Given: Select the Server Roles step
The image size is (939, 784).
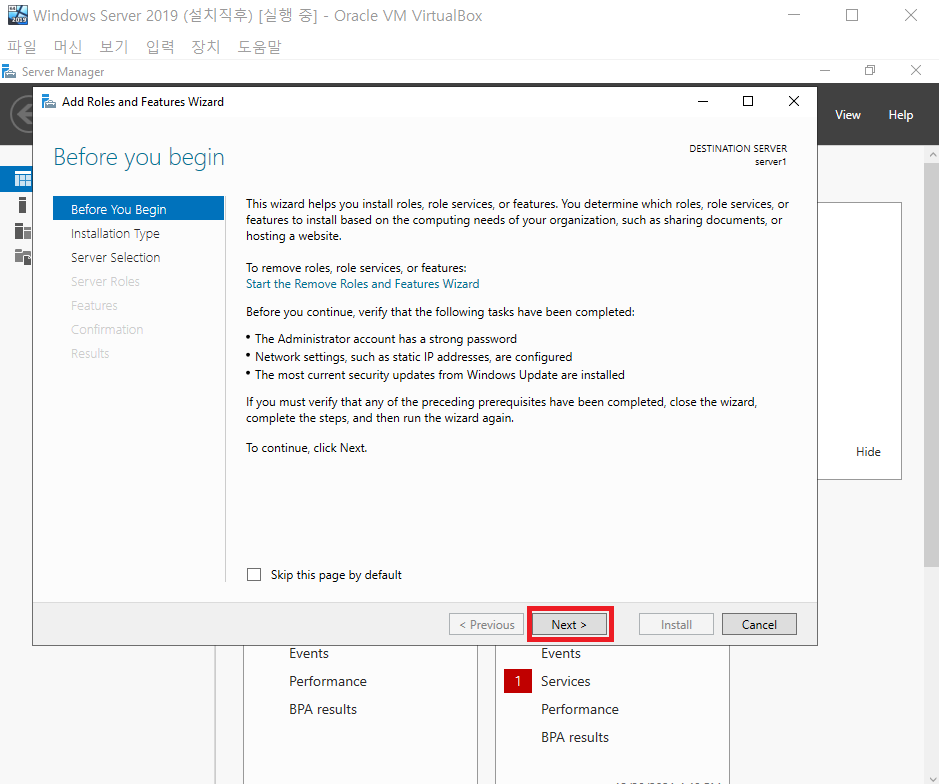Looking at the screenshot, I should click(105, 281).
